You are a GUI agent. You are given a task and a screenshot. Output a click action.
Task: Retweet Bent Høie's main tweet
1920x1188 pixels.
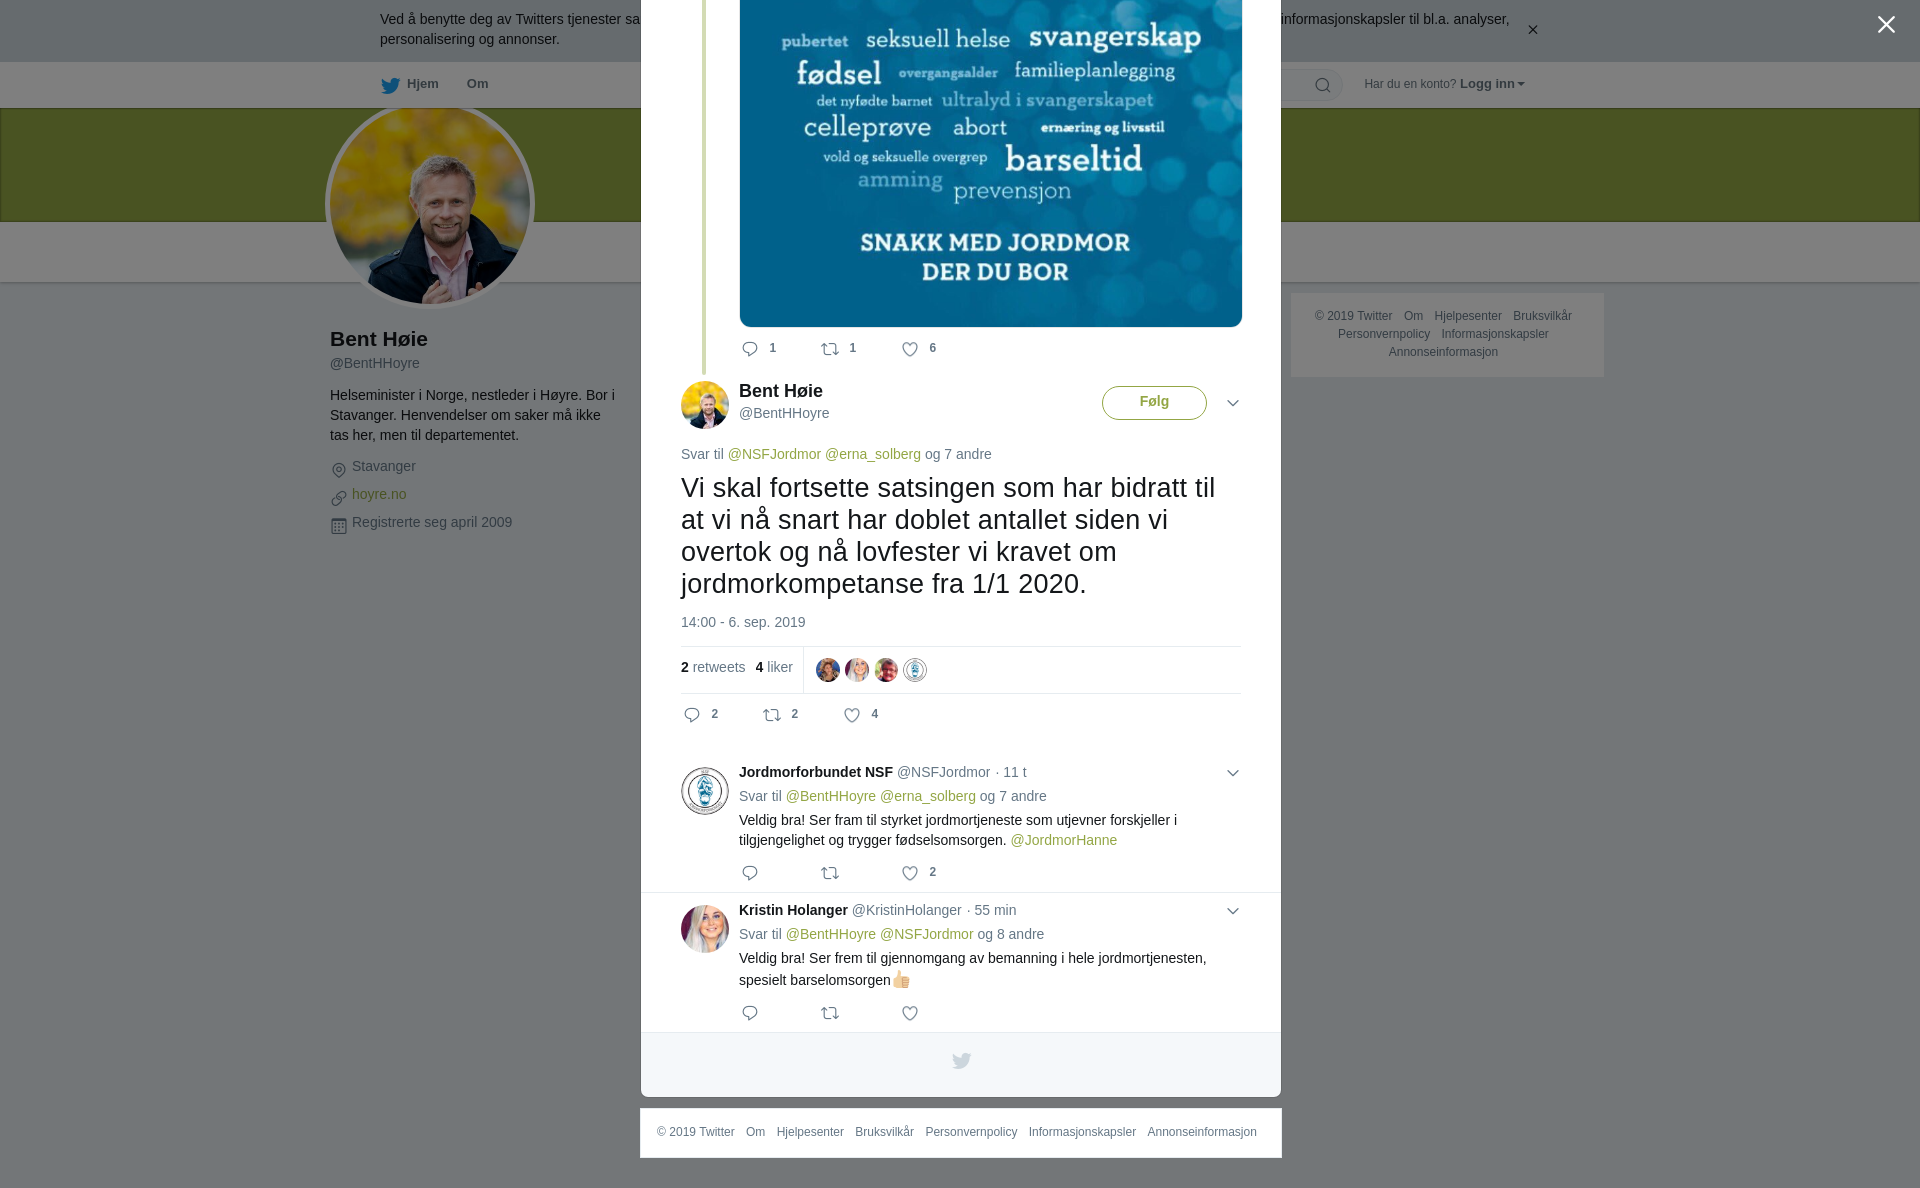coord(772,715)
